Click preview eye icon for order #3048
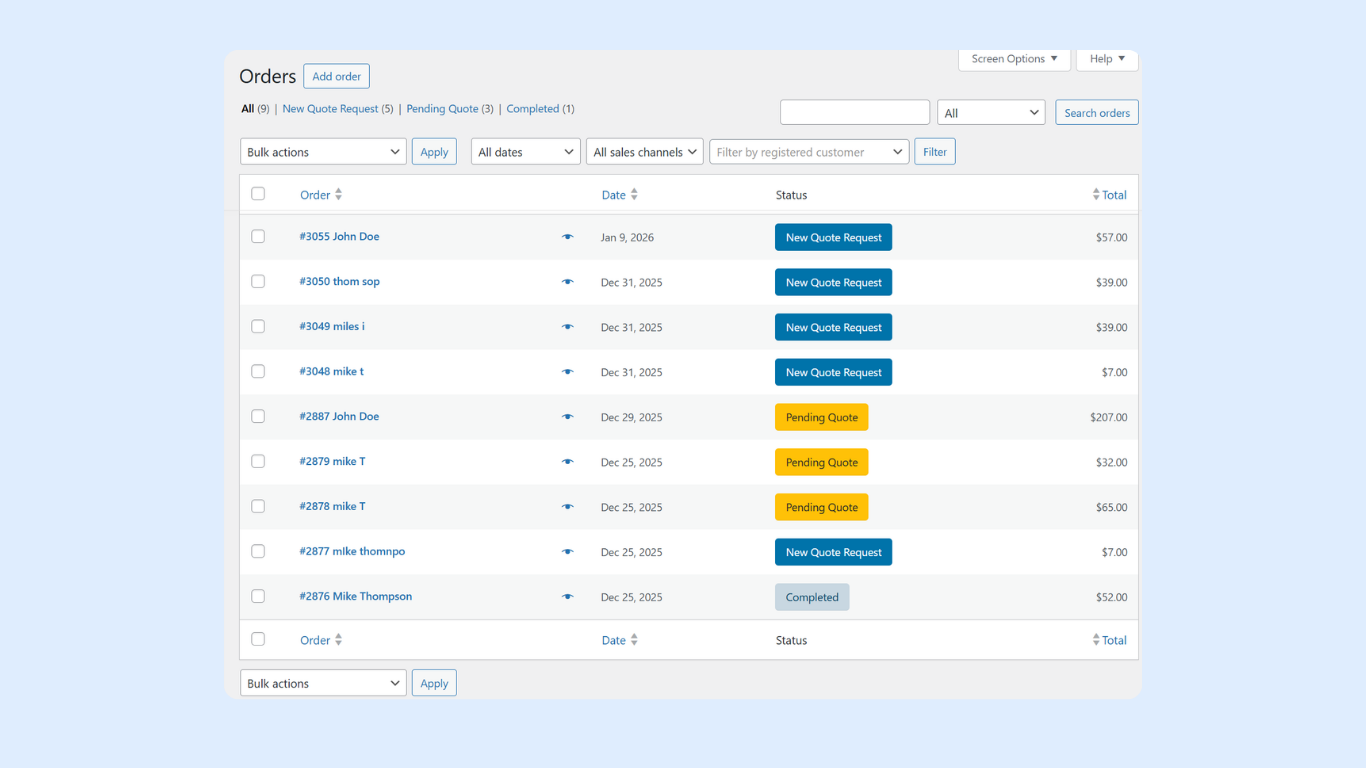1366x768 pixels. click(x=567, y=372)
